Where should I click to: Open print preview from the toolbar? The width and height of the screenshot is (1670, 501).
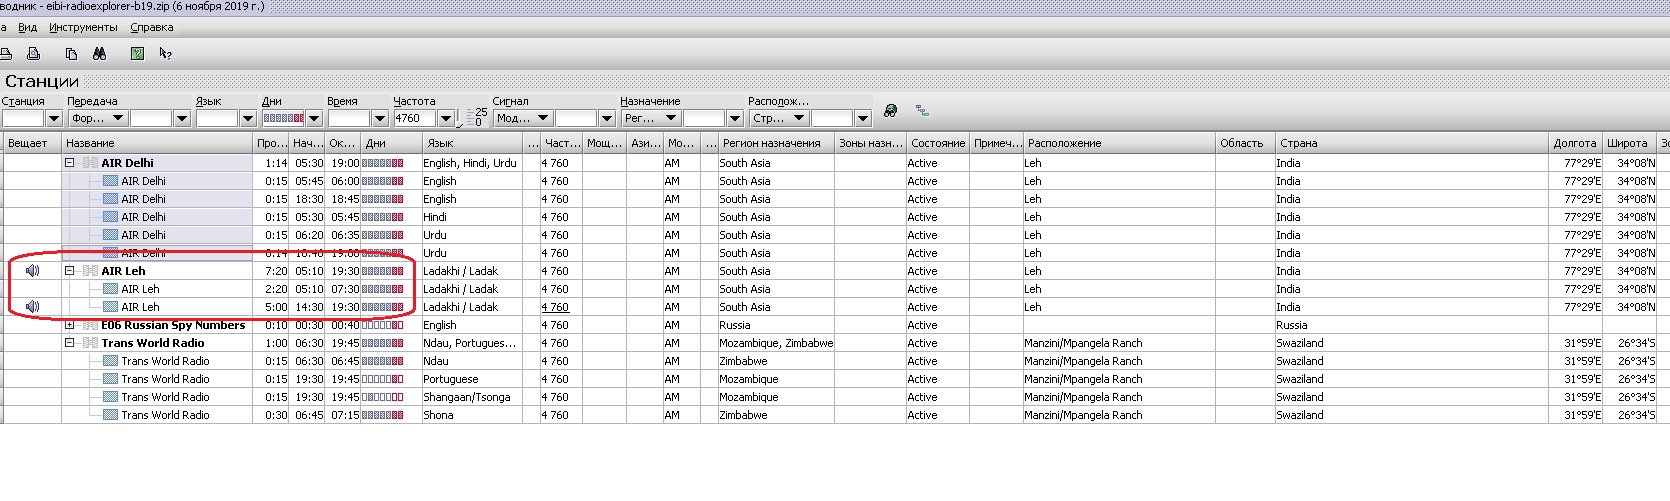(34, 54)
